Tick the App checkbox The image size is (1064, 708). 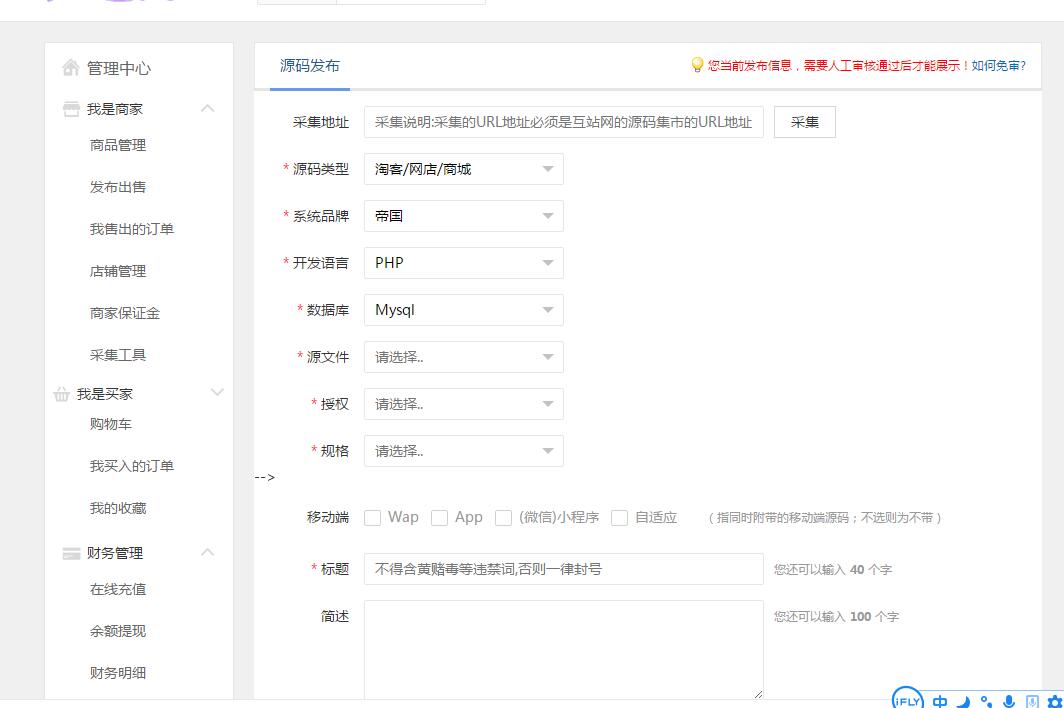(x=439, y=518)
